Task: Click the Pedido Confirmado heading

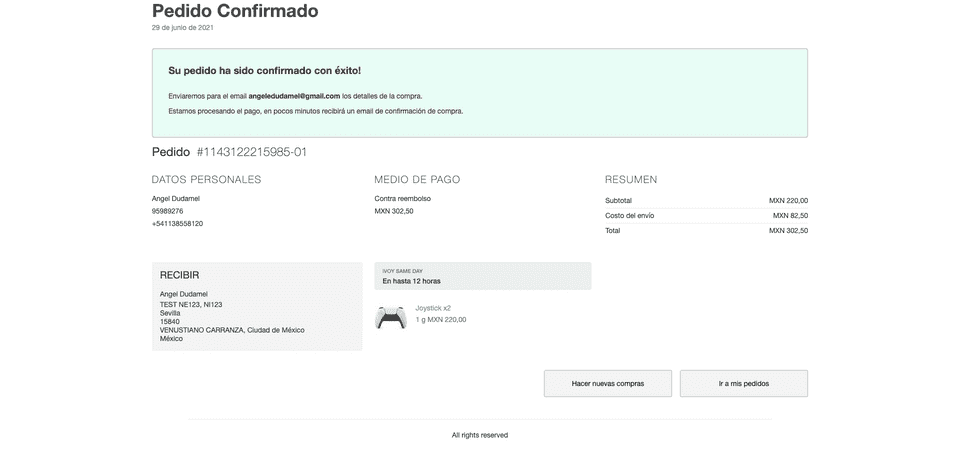Action: click(235, 11)
